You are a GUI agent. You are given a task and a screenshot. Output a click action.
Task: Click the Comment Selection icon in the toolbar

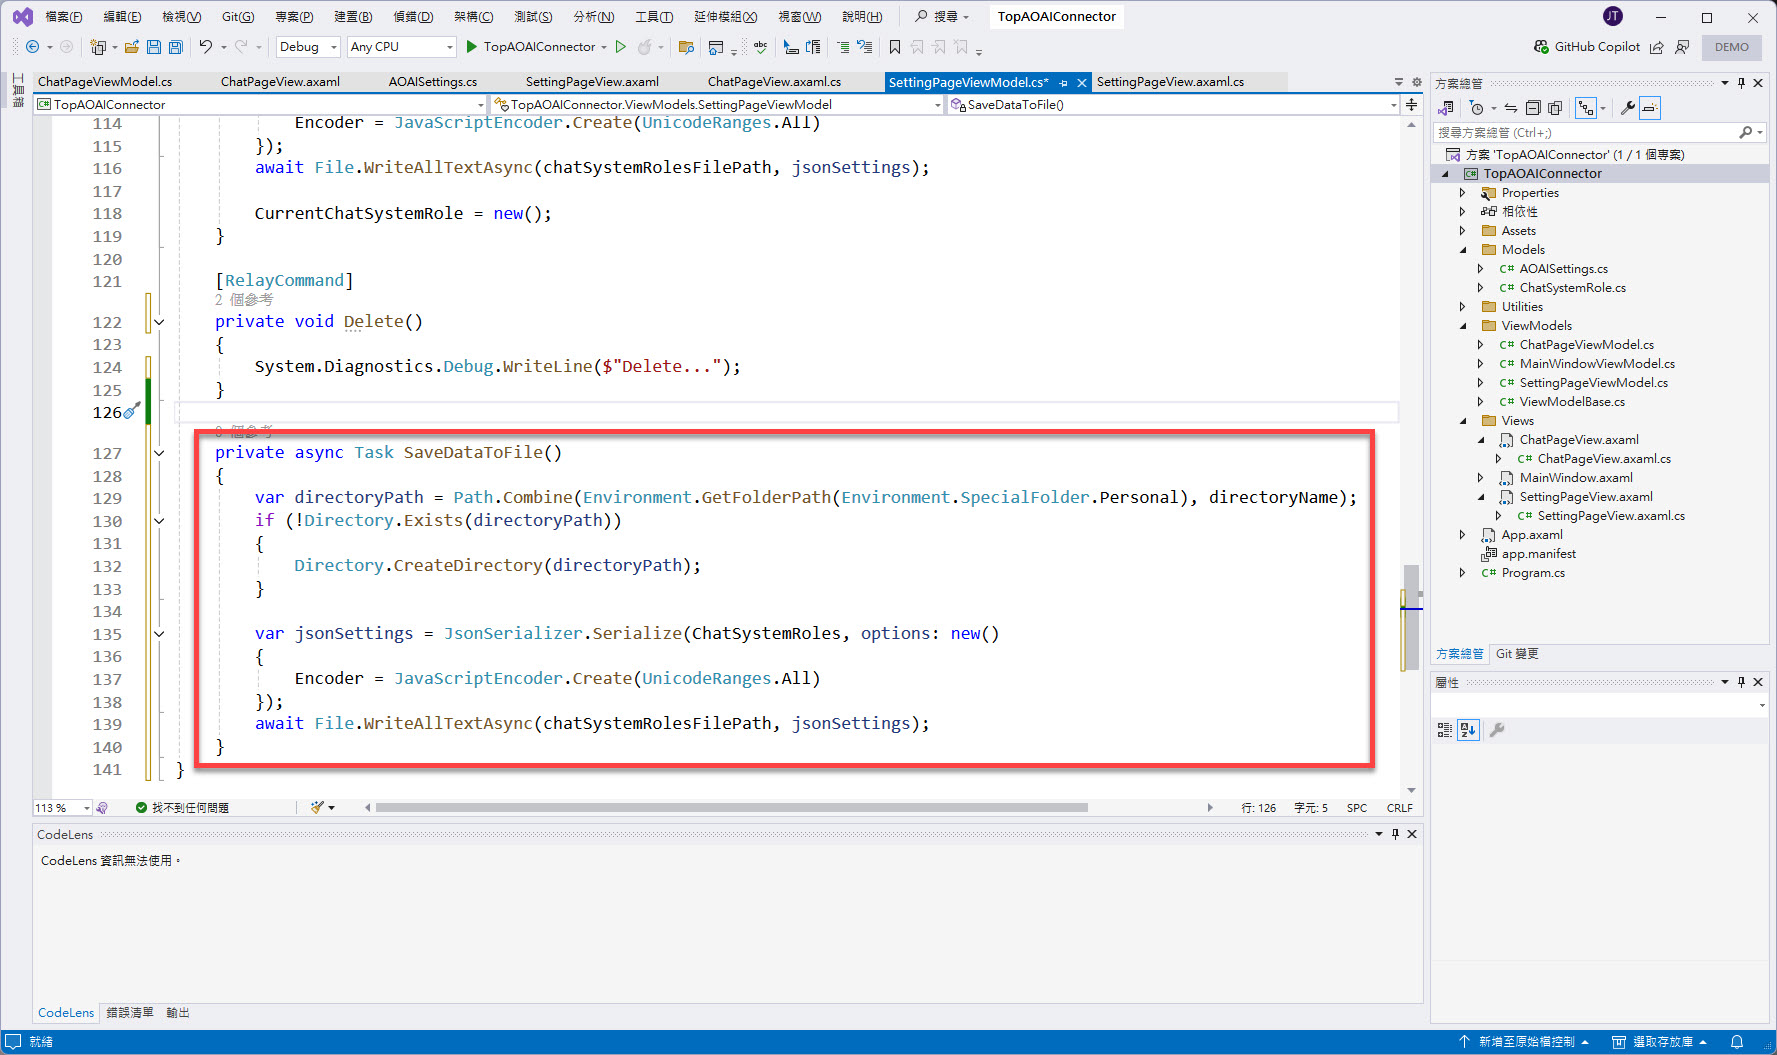tap(843, 47)
